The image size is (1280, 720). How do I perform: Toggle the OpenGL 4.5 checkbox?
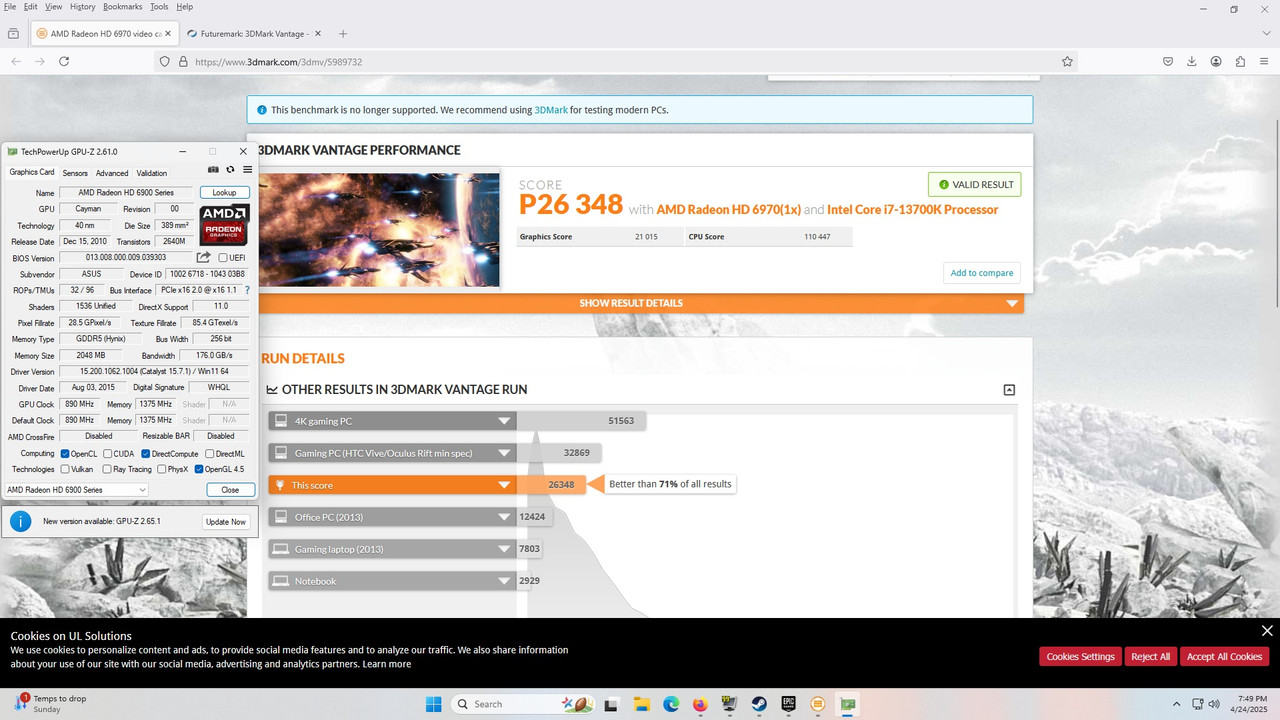point(199,469)
